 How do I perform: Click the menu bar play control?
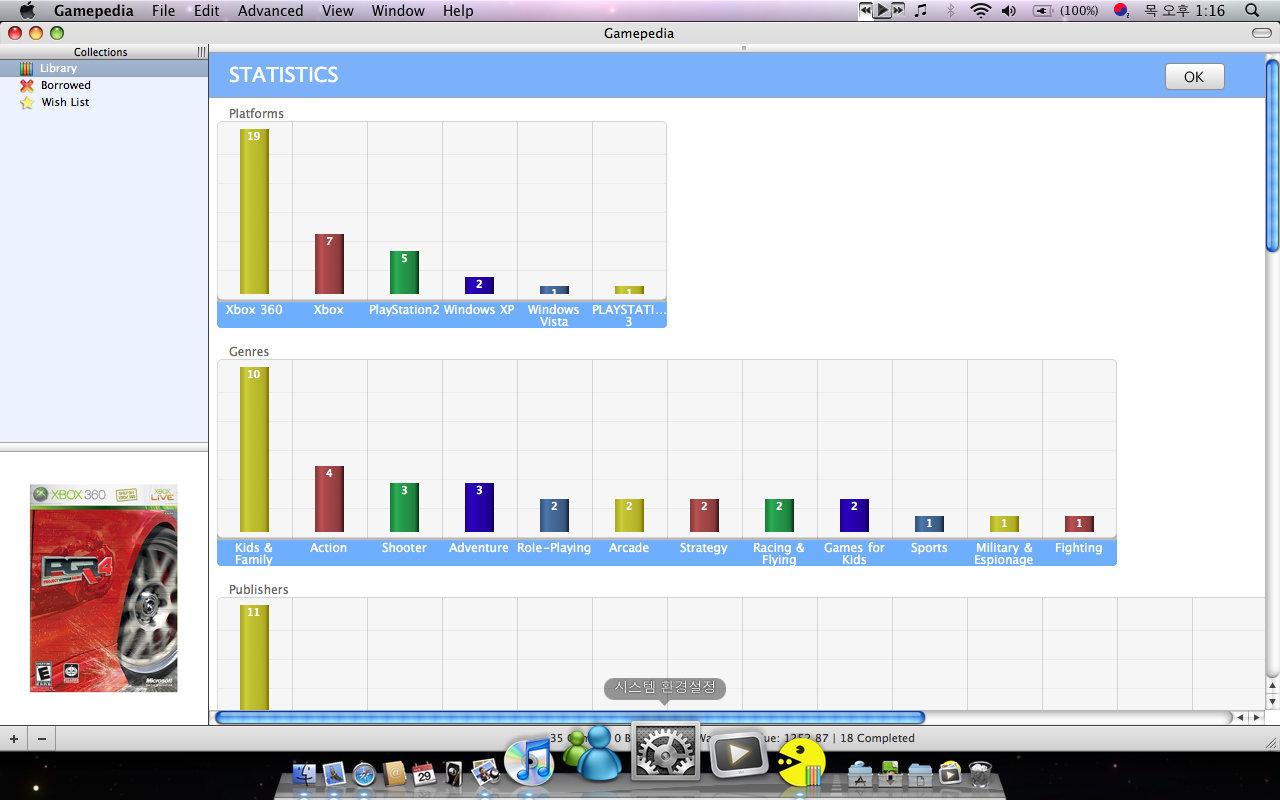(x=882, y=10)
